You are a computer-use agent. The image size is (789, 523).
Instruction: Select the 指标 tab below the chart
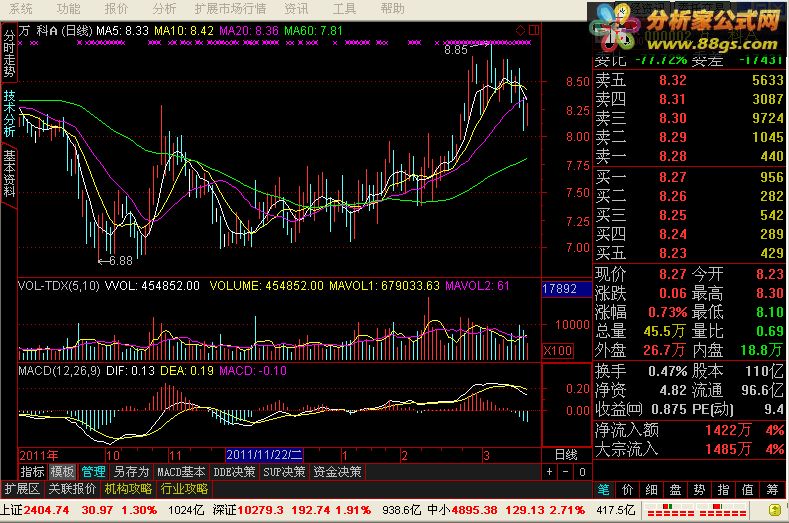point(33,472)
